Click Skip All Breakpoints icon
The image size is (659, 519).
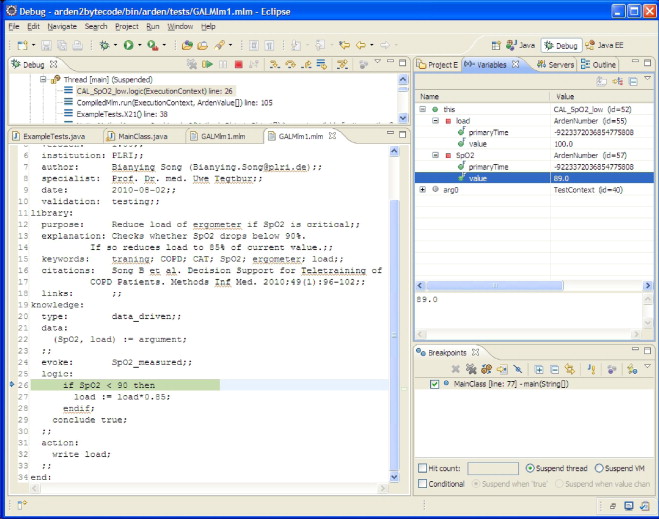(x=518, y=369)
